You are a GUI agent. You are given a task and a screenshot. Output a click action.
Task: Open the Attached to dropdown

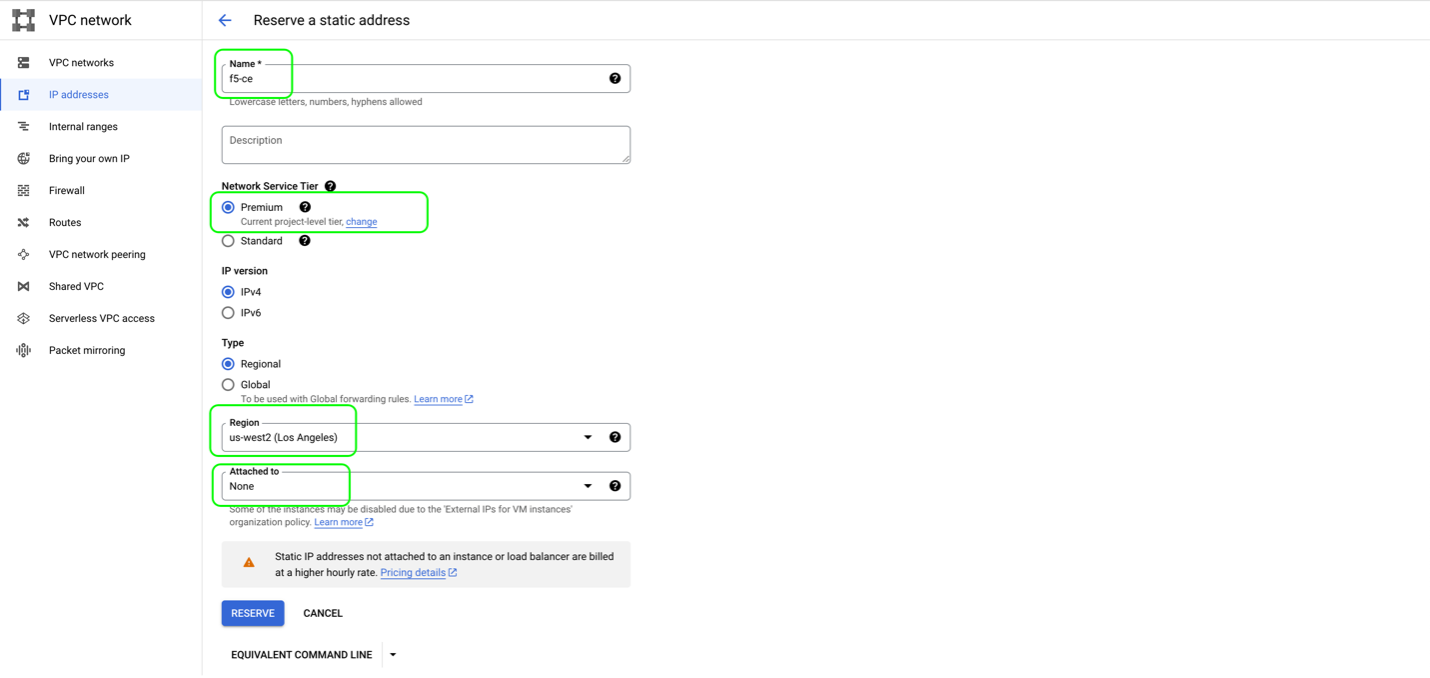[x=588, y=485]
